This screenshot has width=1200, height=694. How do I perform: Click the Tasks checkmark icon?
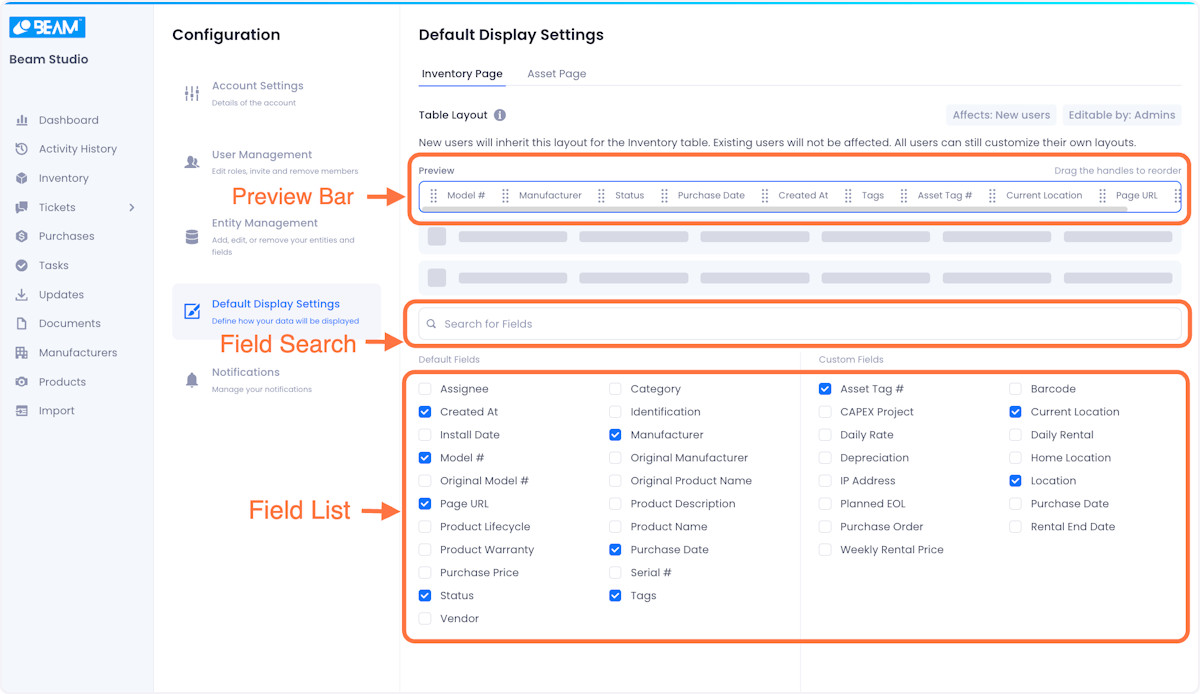[22, 265]
